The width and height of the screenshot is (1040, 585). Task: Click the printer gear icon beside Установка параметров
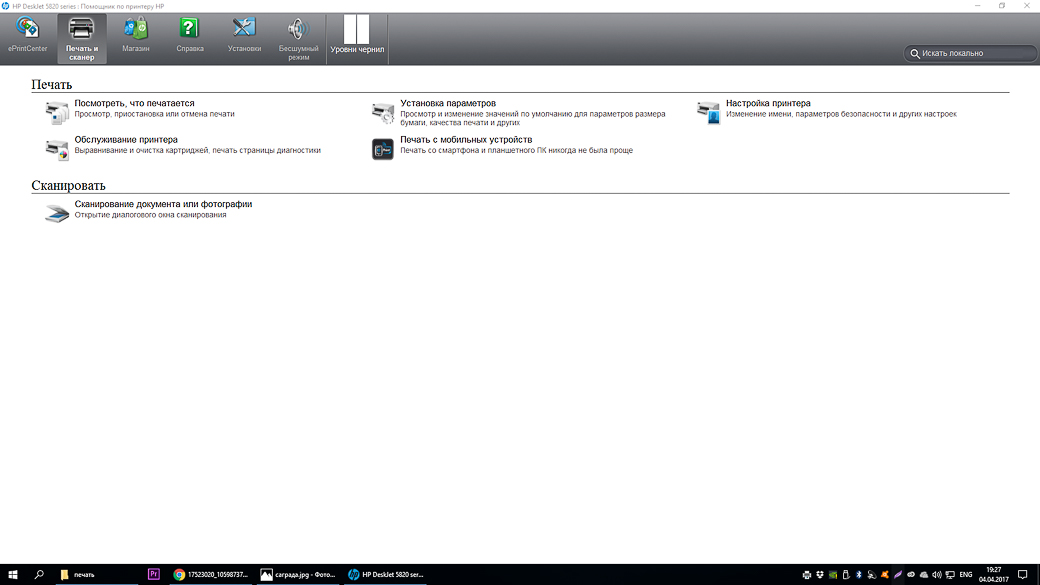(383, 113)
